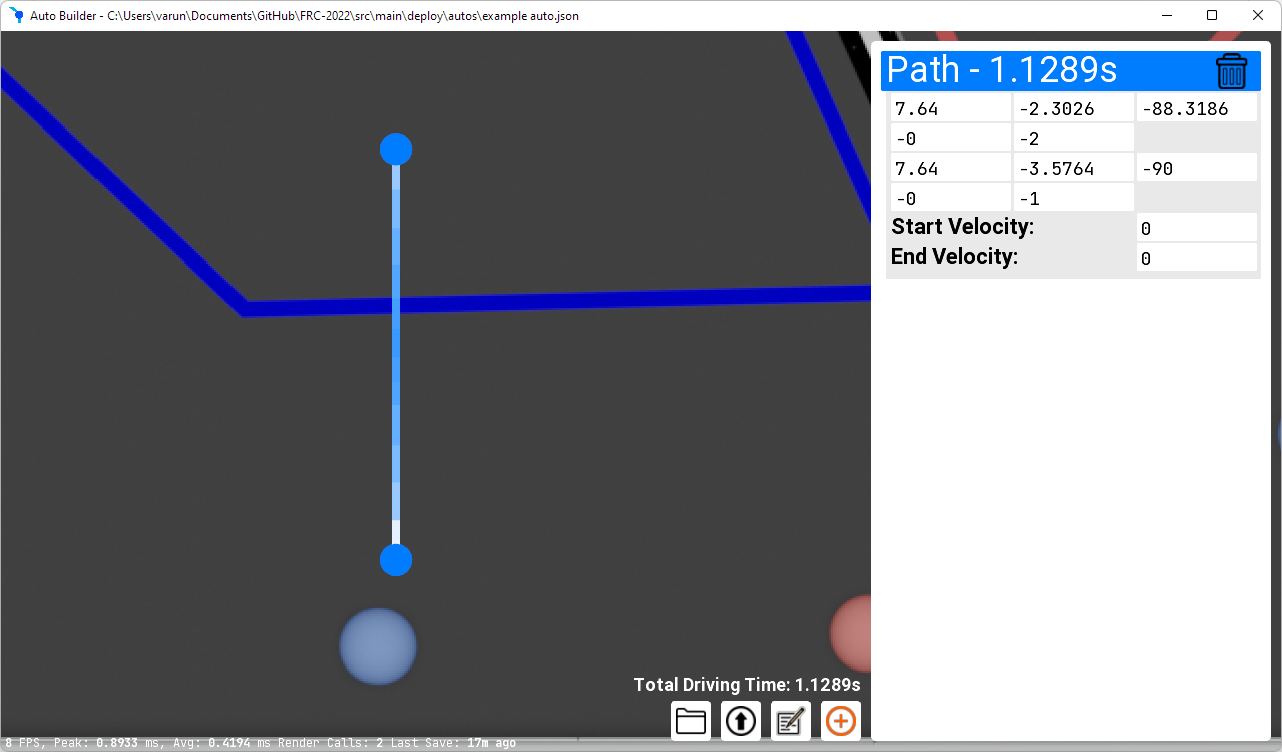Edit the rotation value -90

[1197, 168]
